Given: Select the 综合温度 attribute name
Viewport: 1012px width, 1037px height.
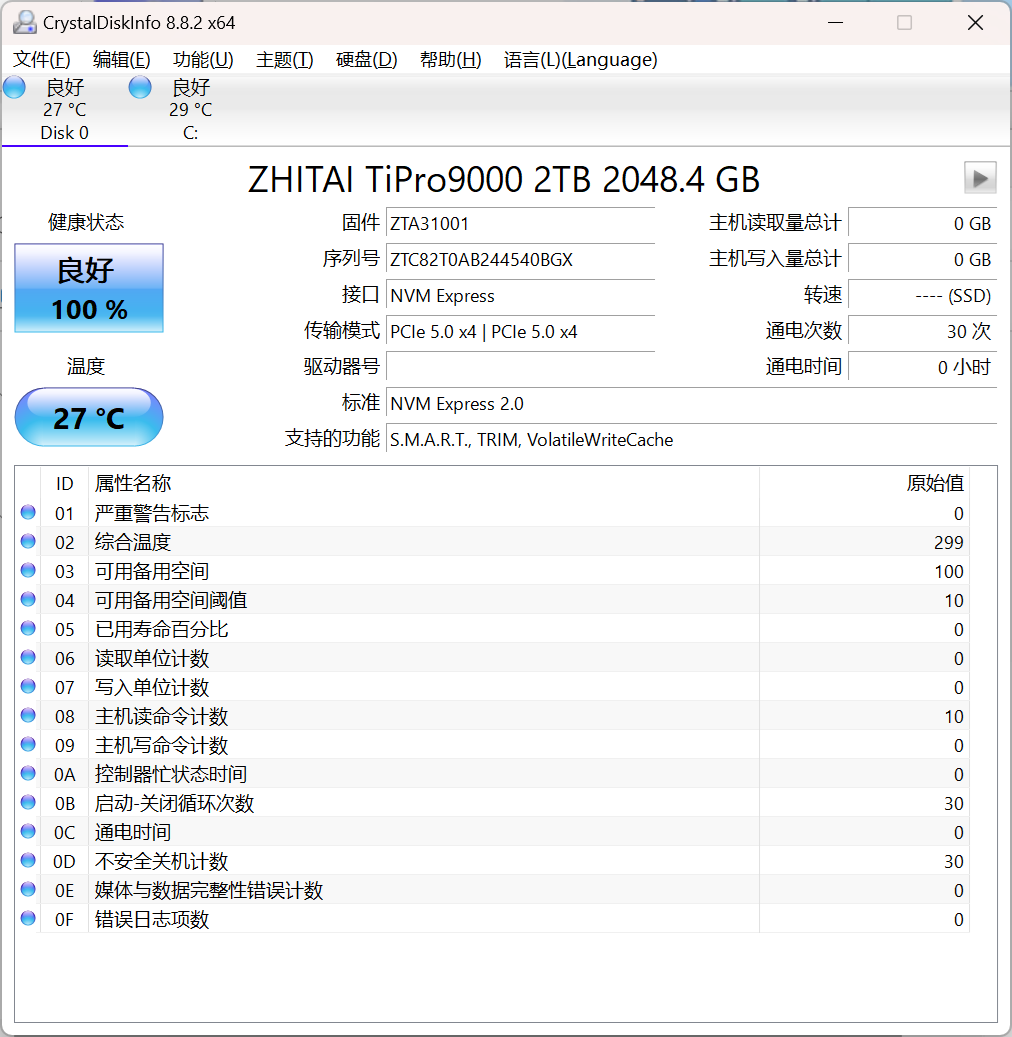Looking at the screenshot, I should [x=132, y=542].
